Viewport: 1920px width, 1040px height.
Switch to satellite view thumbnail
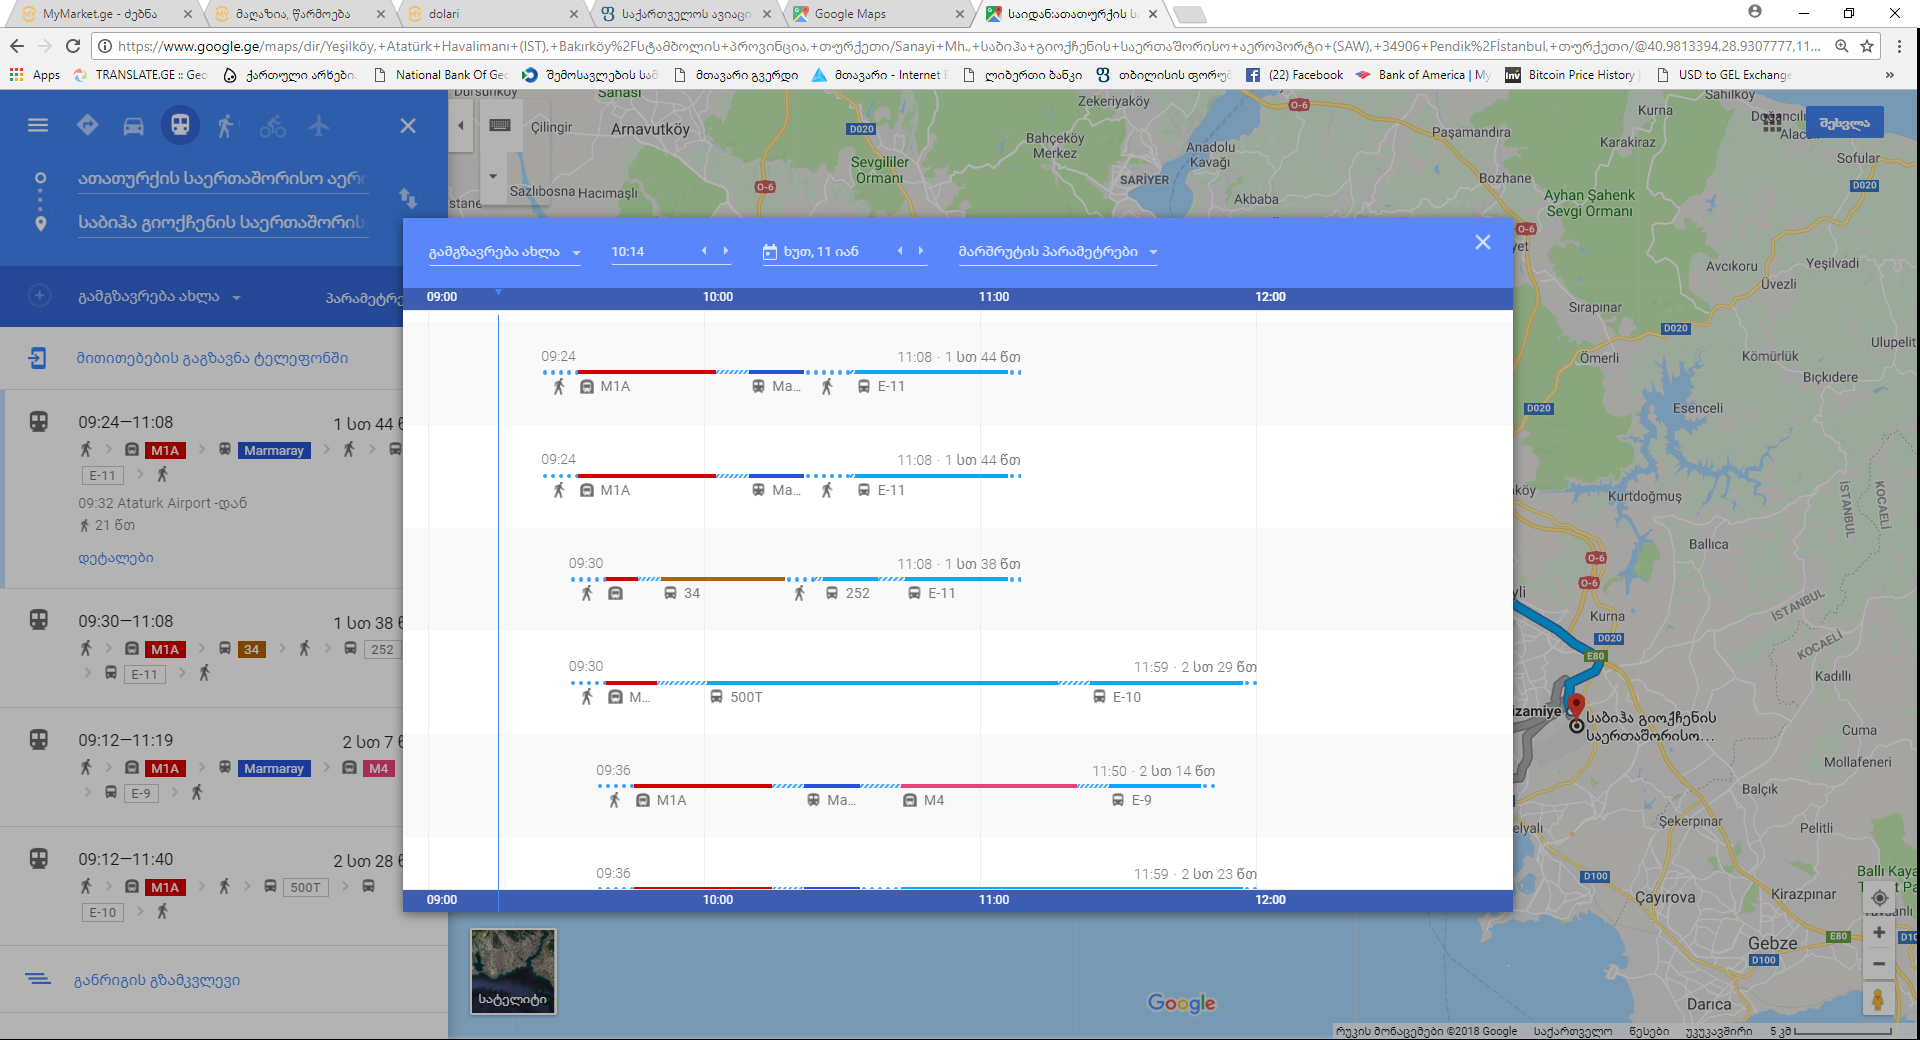point(513,971)
